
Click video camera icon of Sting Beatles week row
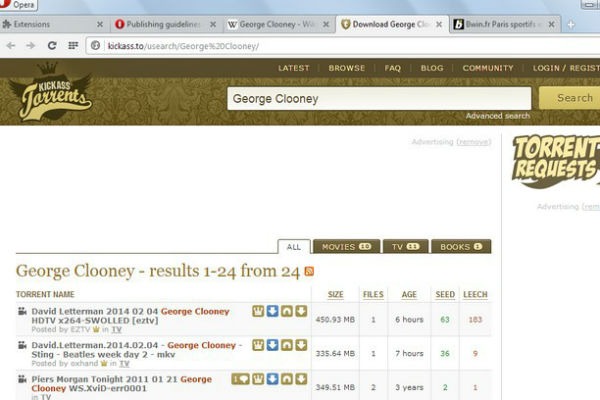(22, 345)
